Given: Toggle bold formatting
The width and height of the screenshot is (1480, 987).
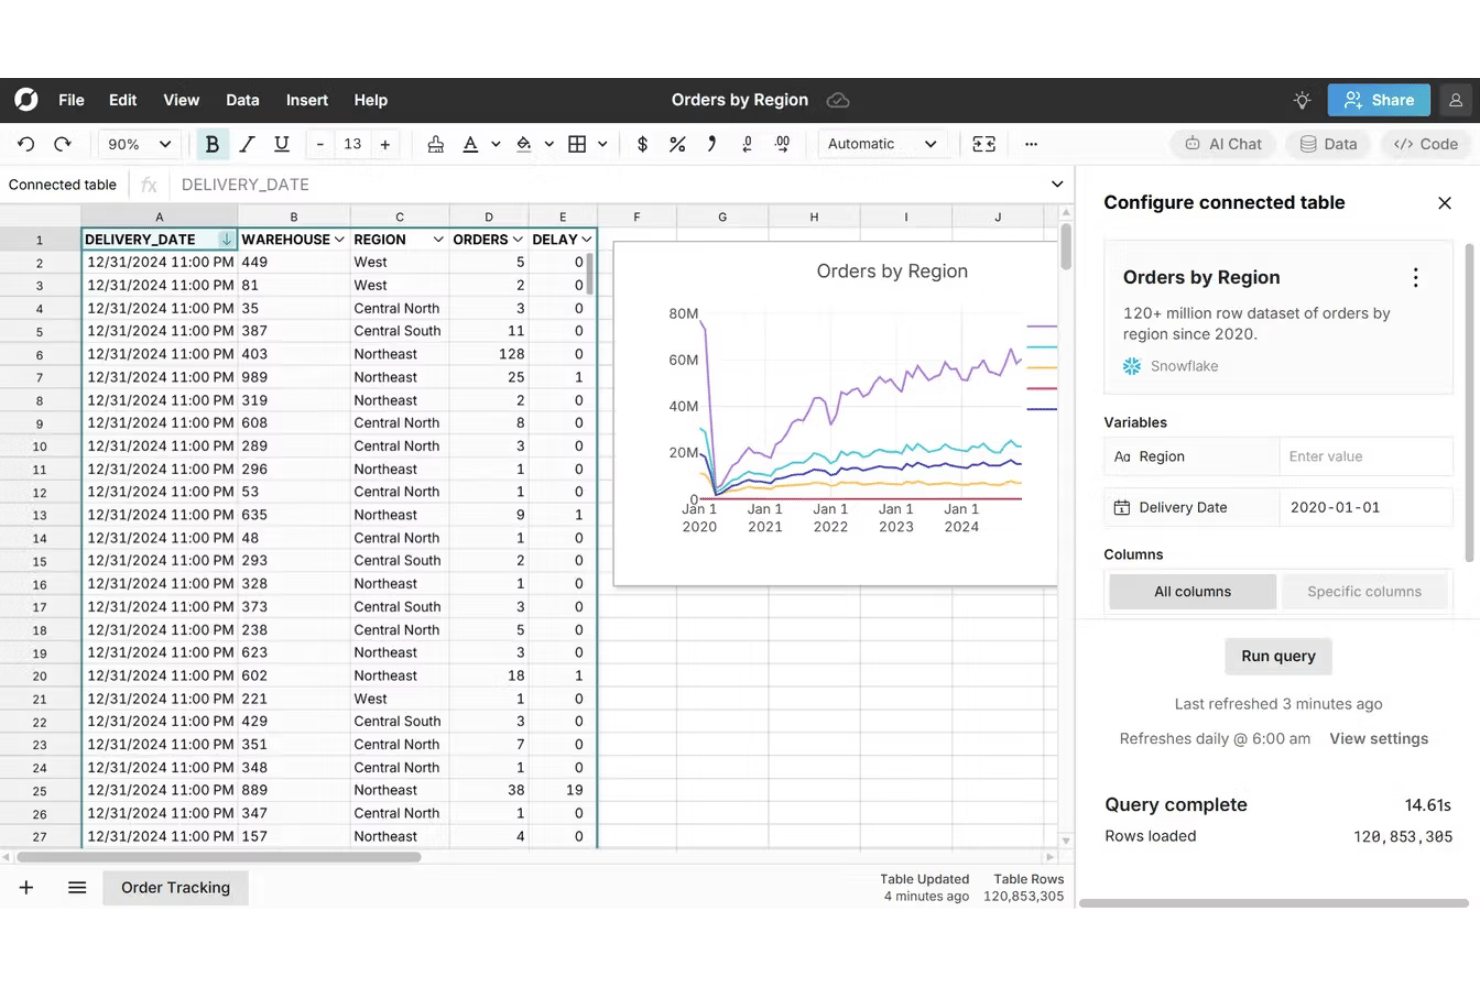Looking at the screenshot, I should click(212, 144).
